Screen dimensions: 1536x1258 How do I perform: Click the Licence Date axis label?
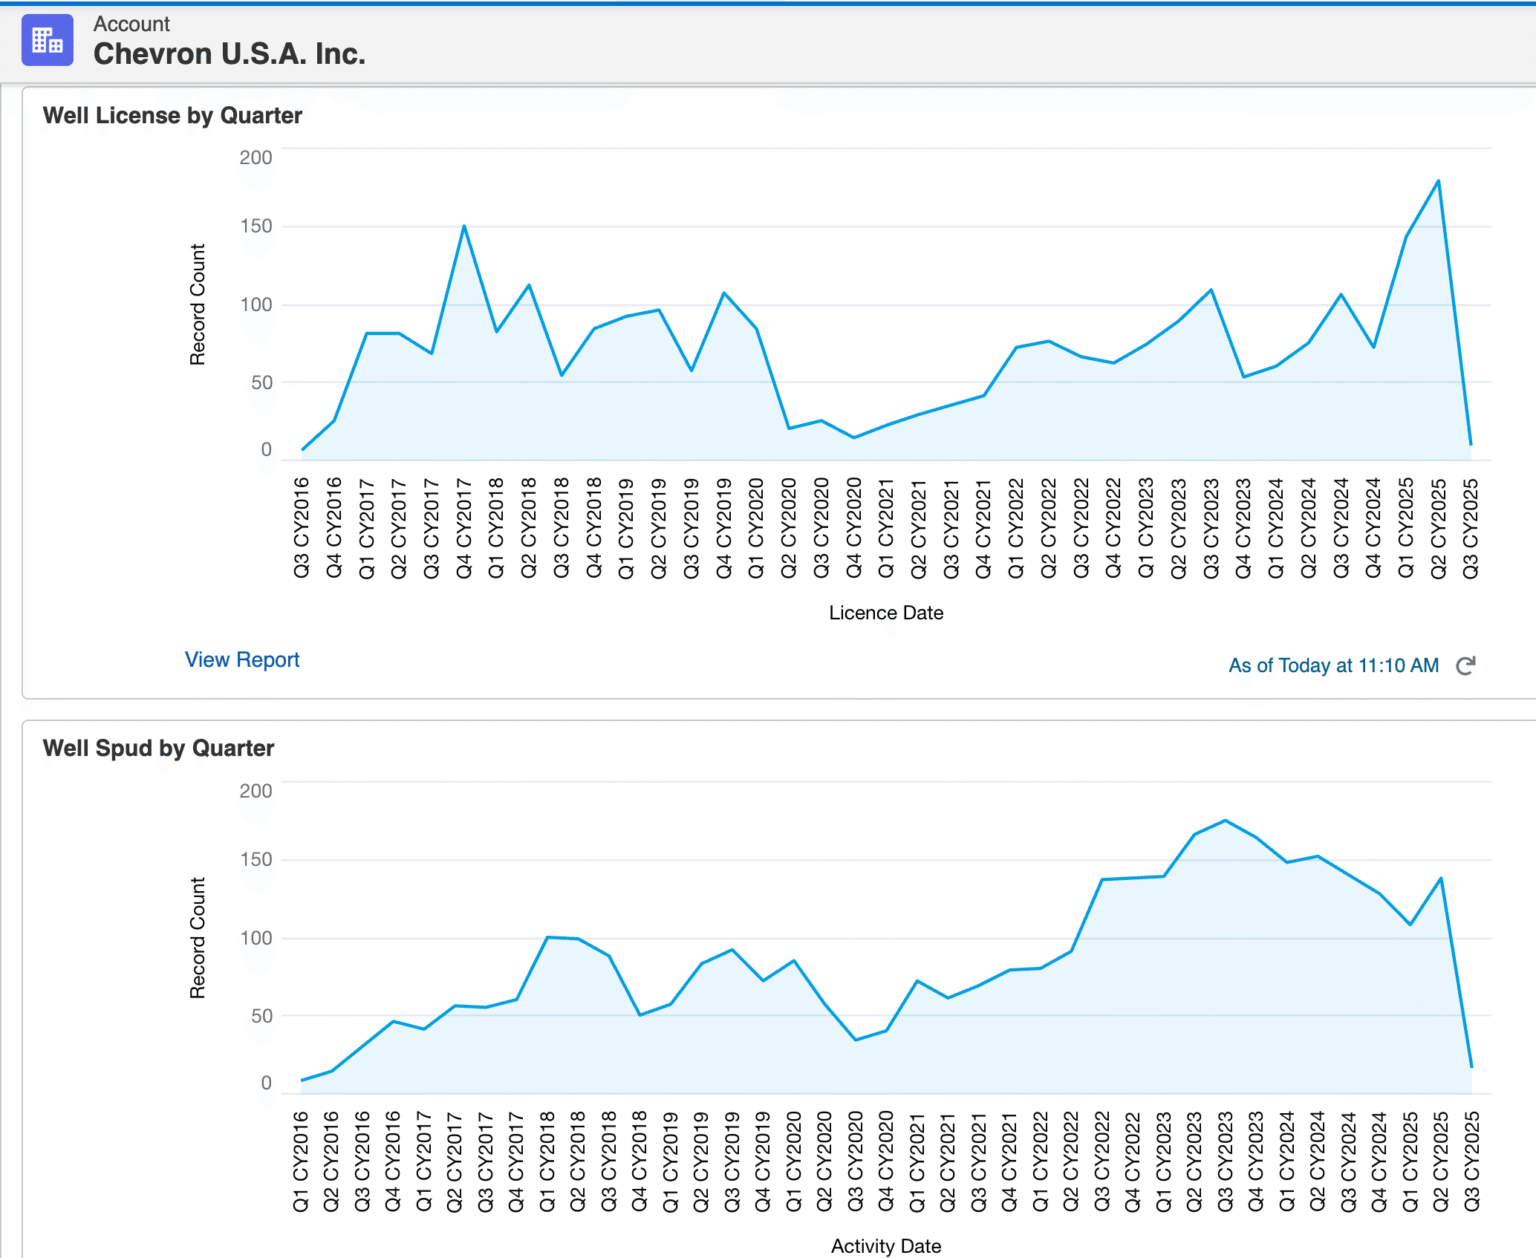885,612
